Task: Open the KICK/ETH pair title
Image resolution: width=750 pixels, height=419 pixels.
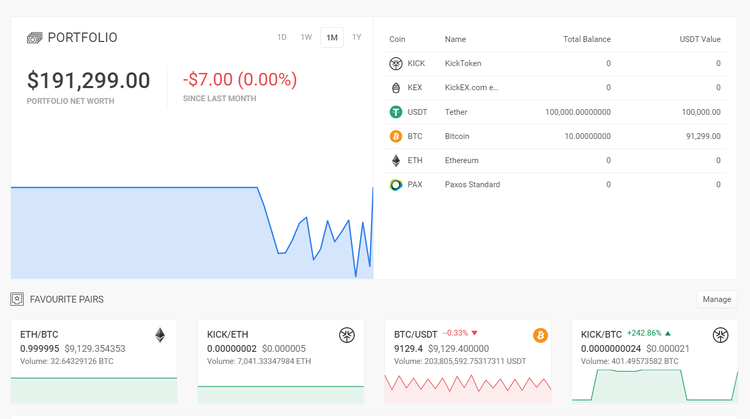Action: coord(227,334)
